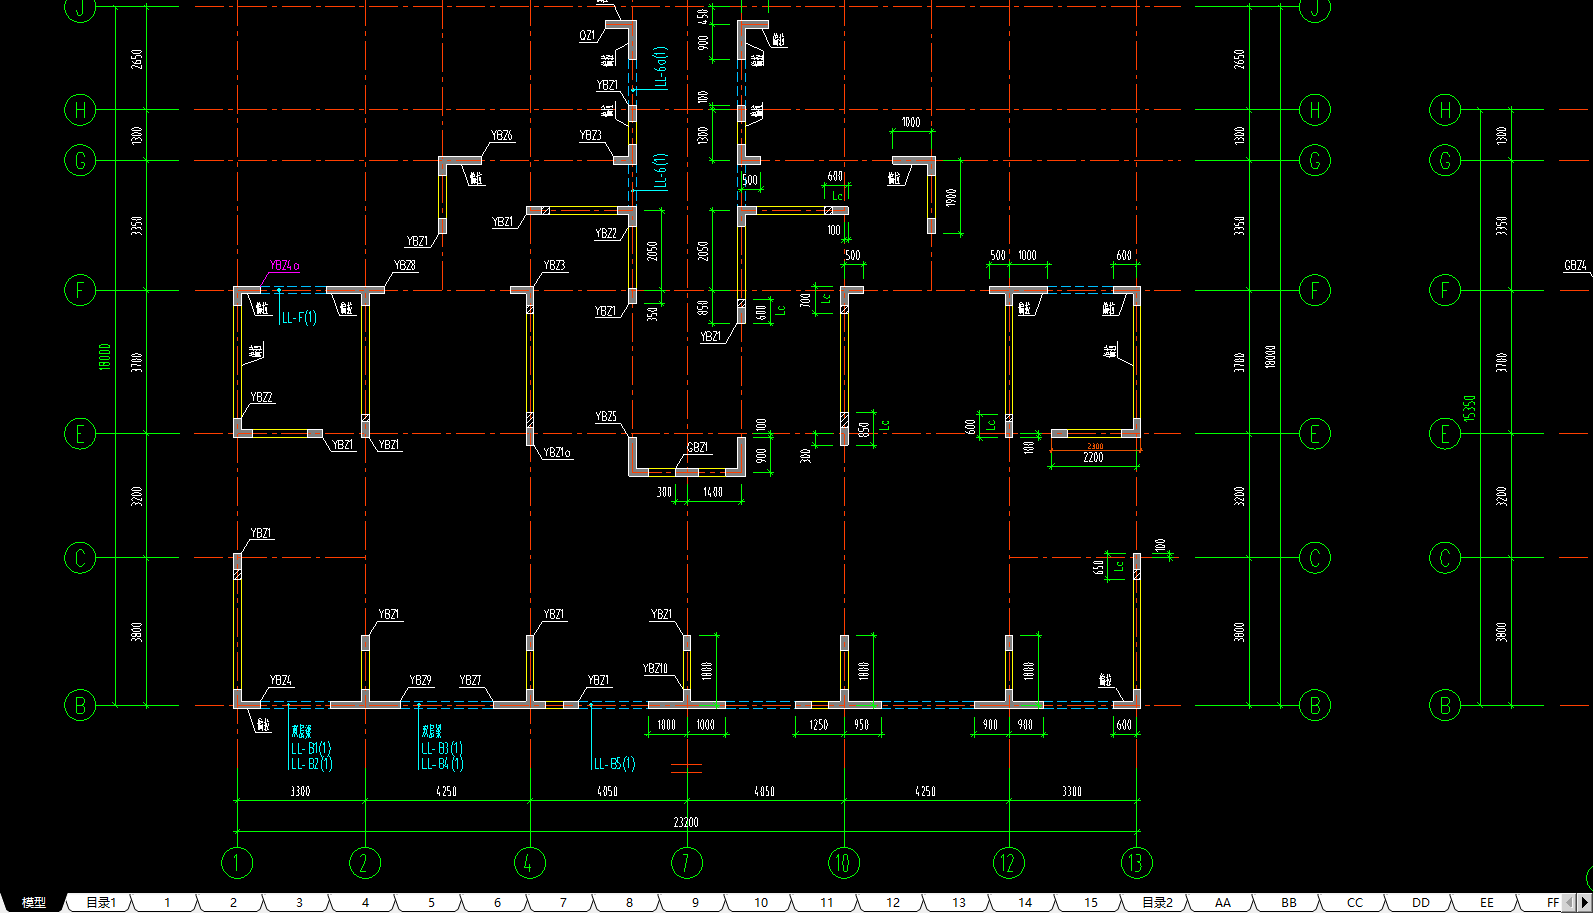
Task: Select the 23200 overall dimension text
Action: (x=686, y=823)
